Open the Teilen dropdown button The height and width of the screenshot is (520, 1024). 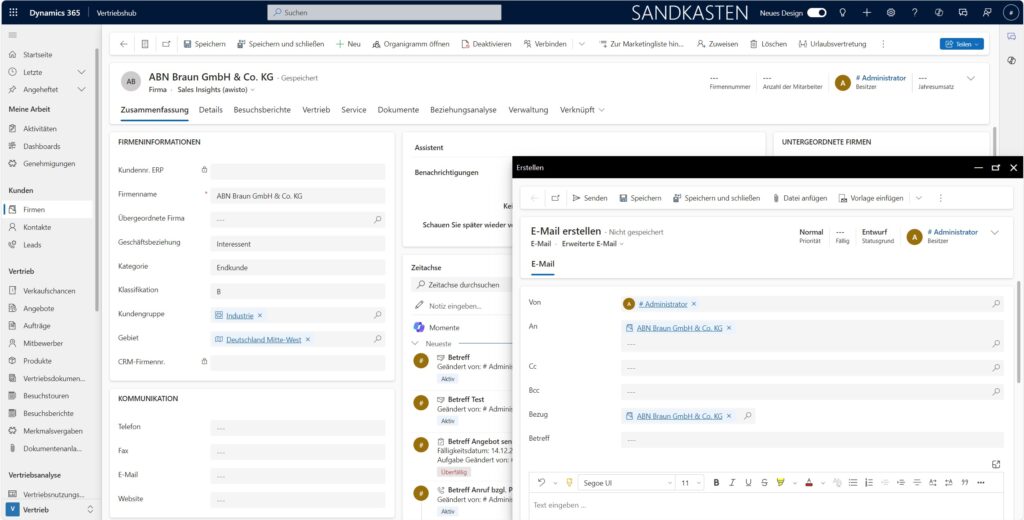pyautogui.click(x=961, y=44)
